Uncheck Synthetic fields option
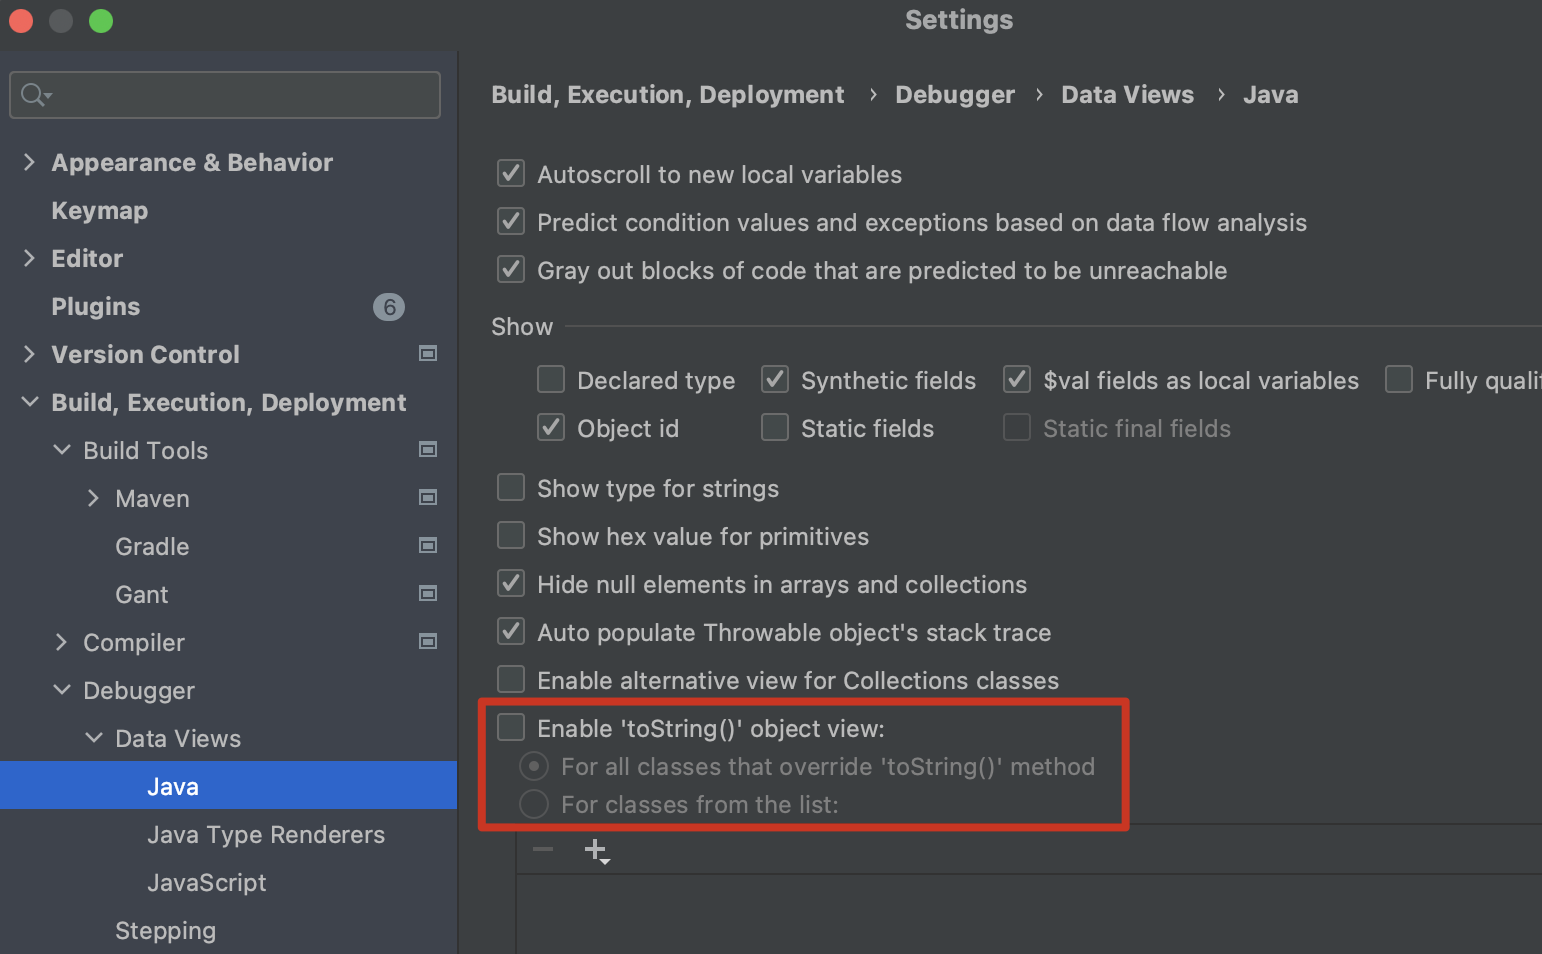Viewport: 1542px width, 954px height. coord(775,379)
